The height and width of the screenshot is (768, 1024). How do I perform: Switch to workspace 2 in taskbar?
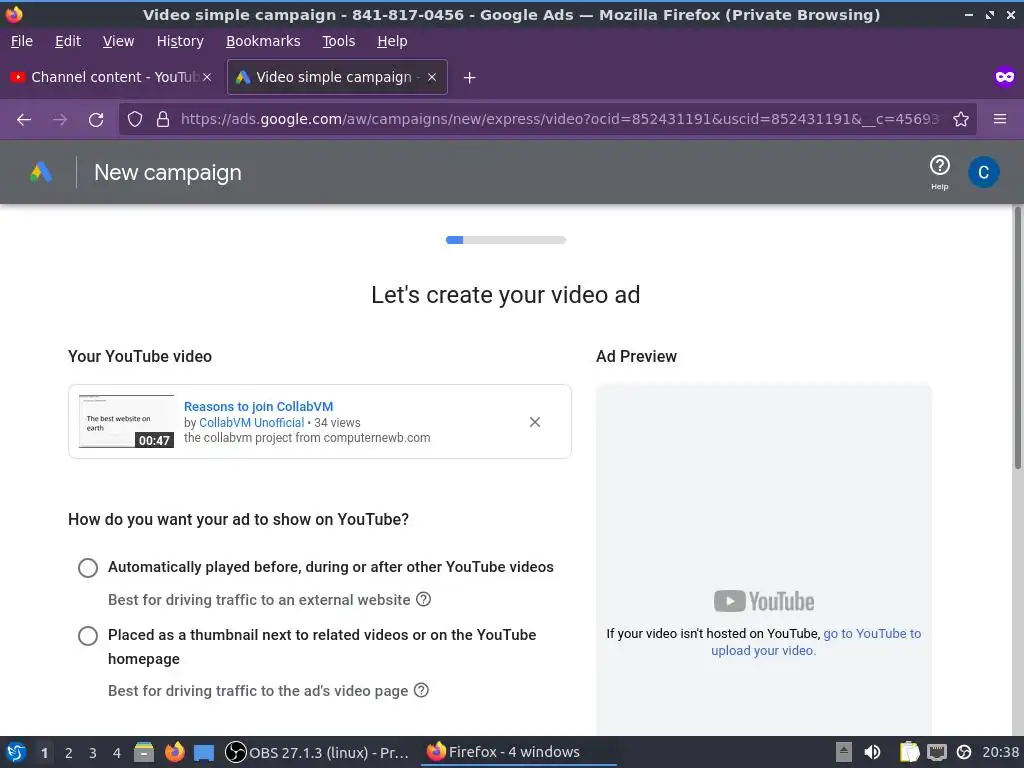(69, 753)
